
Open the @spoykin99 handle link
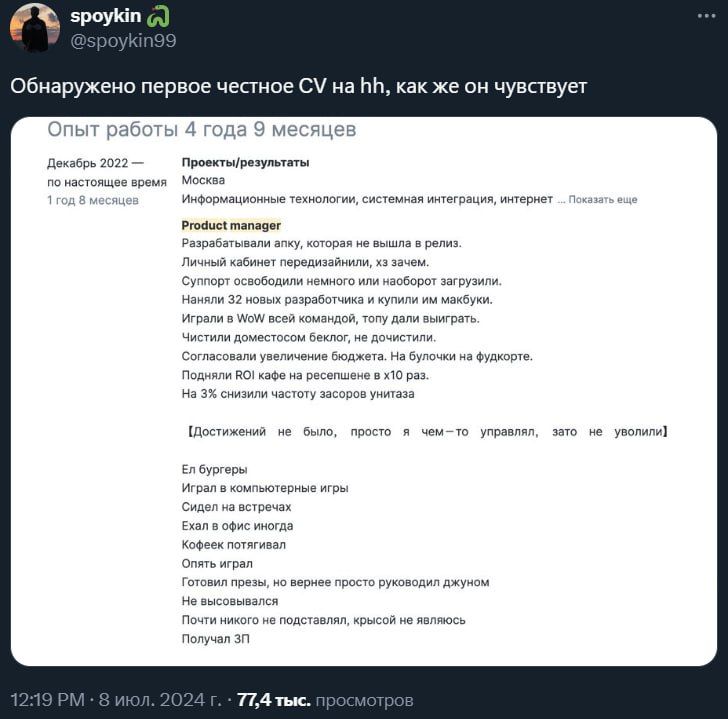123,41
